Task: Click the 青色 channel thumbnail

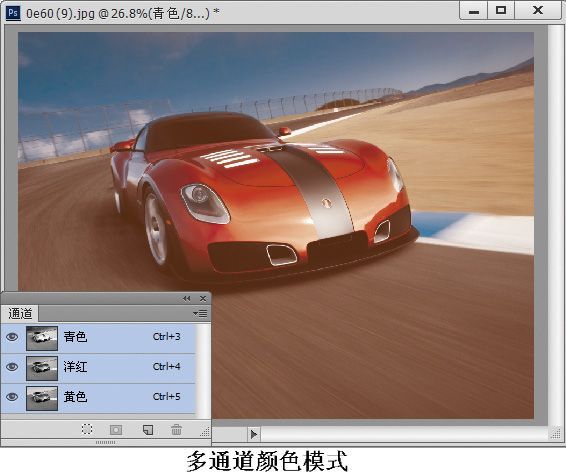Action: 42,338
